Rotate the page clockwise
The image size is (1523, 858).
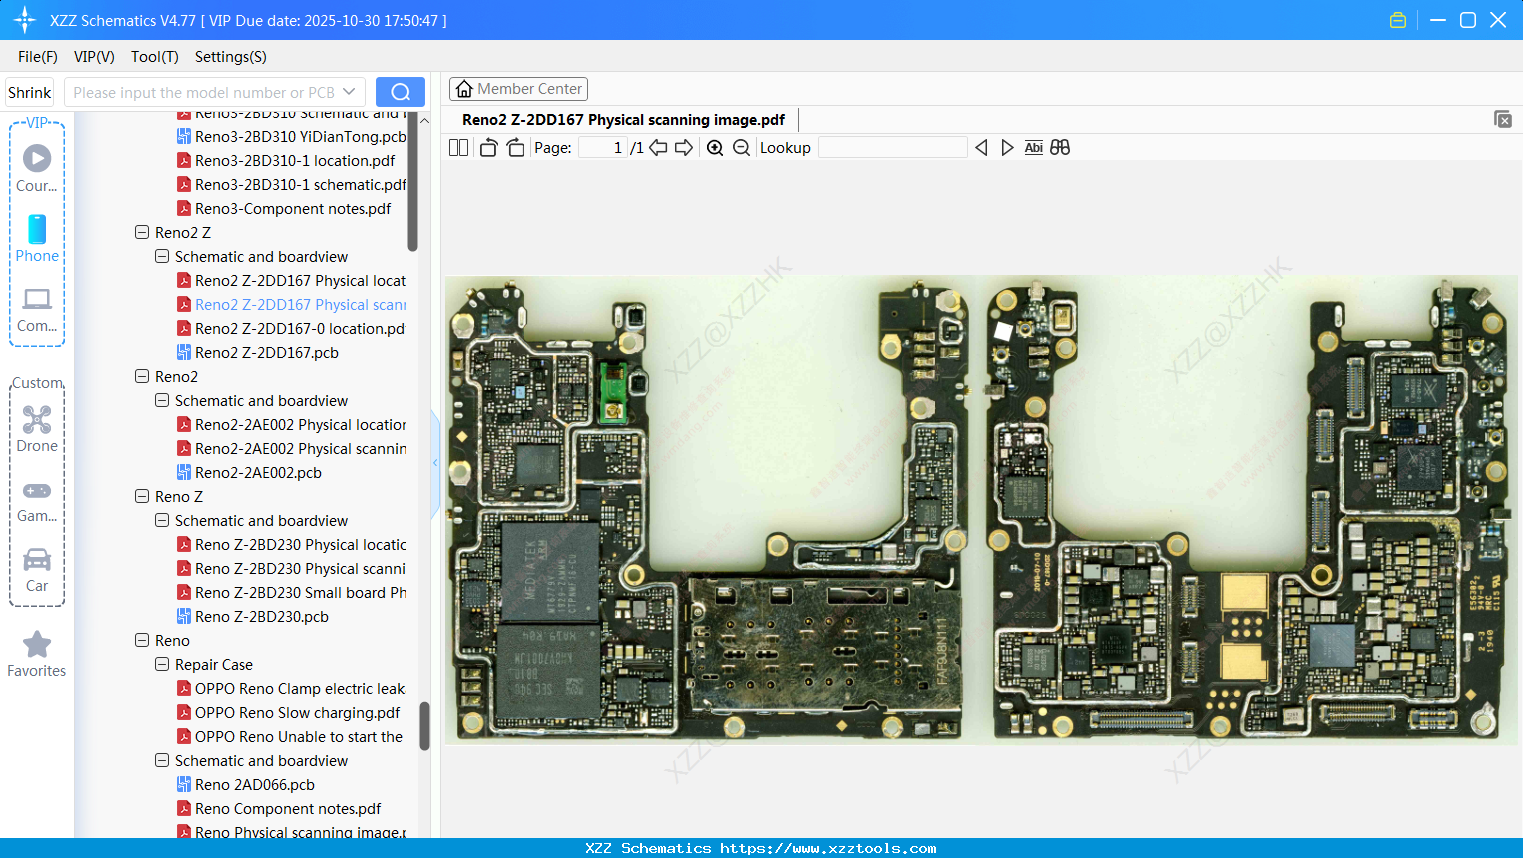tap(515, 148)
